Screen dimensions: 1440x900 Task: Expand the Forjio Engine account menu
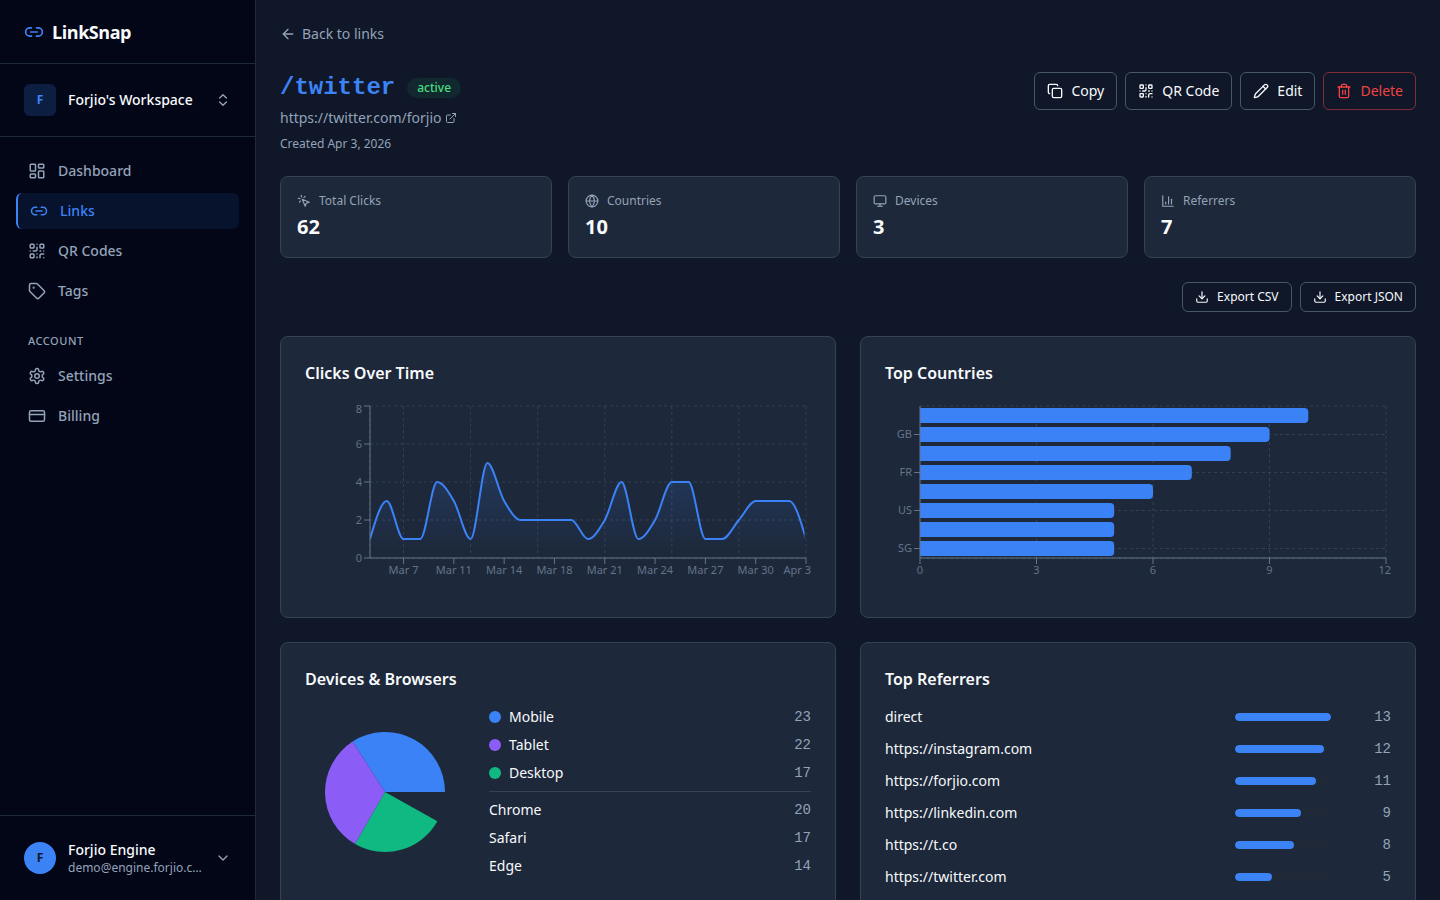[x=222, y=858]
